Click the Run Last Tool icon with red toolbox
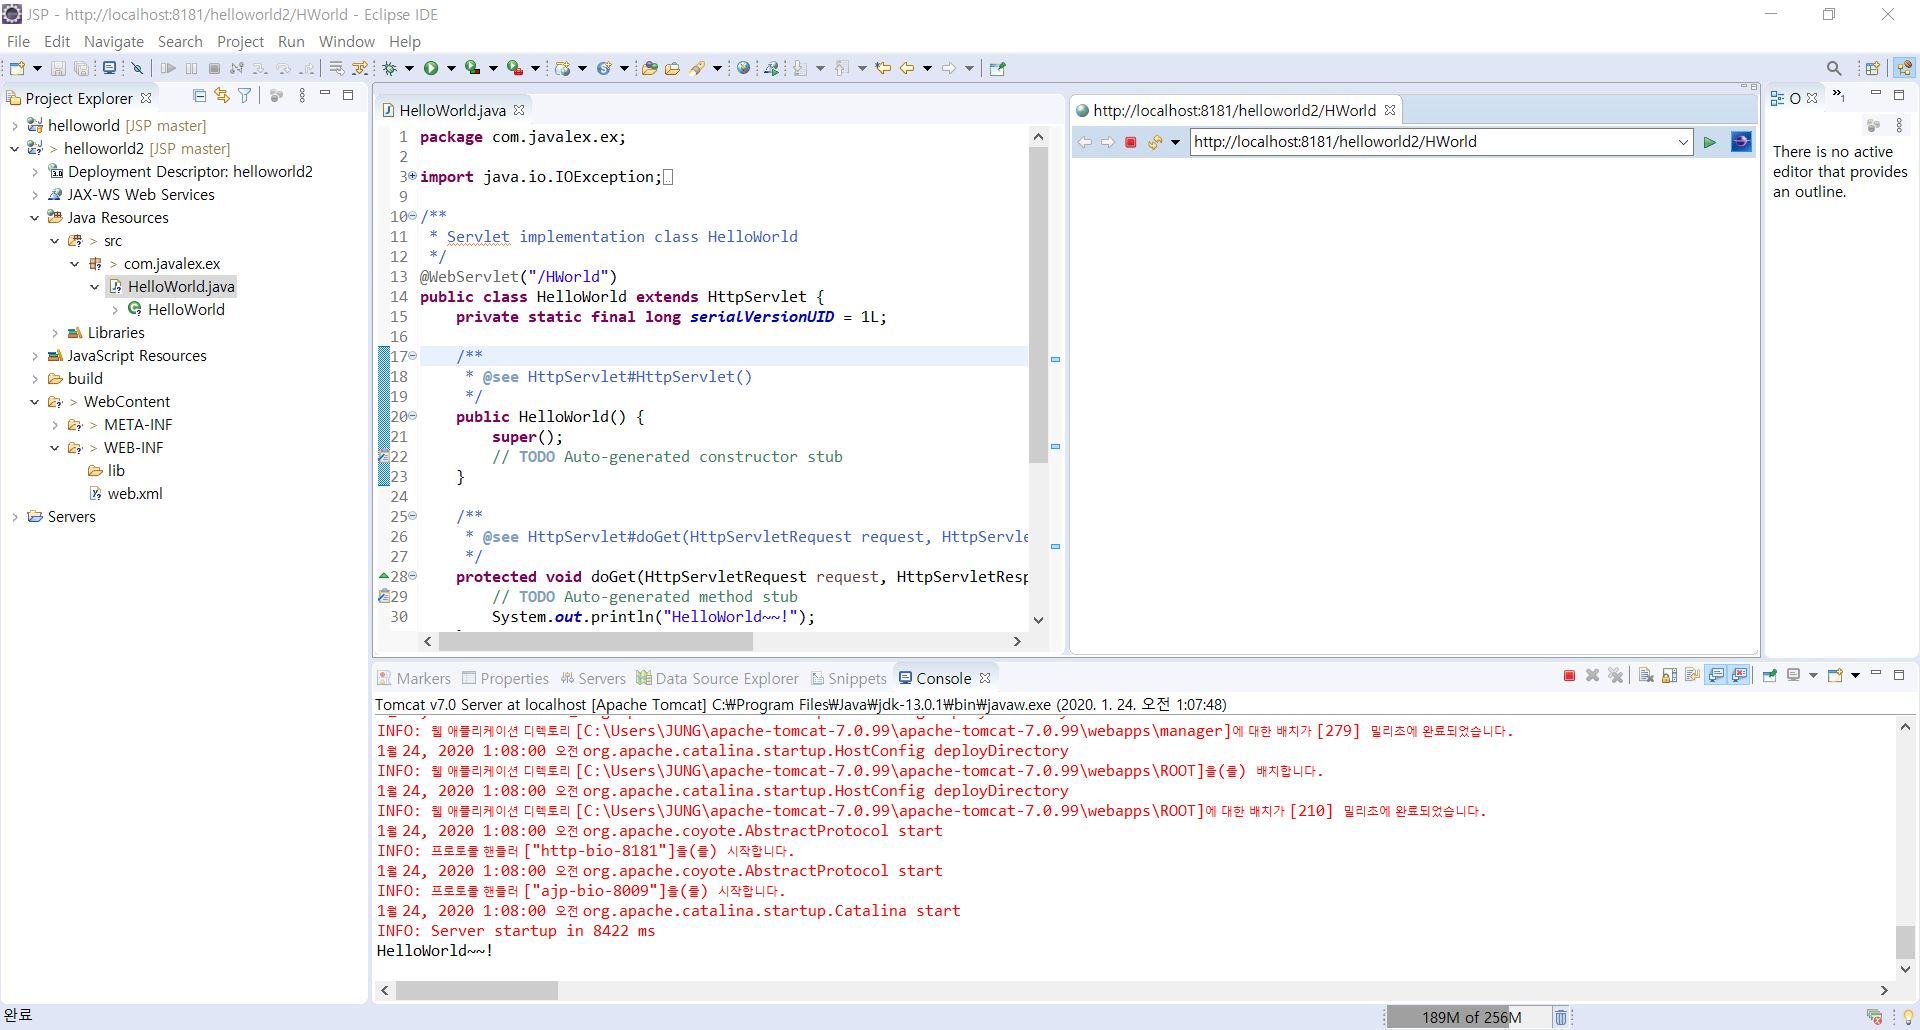The height and width of the screenshot is (1030, 1920). click(515, 68)
